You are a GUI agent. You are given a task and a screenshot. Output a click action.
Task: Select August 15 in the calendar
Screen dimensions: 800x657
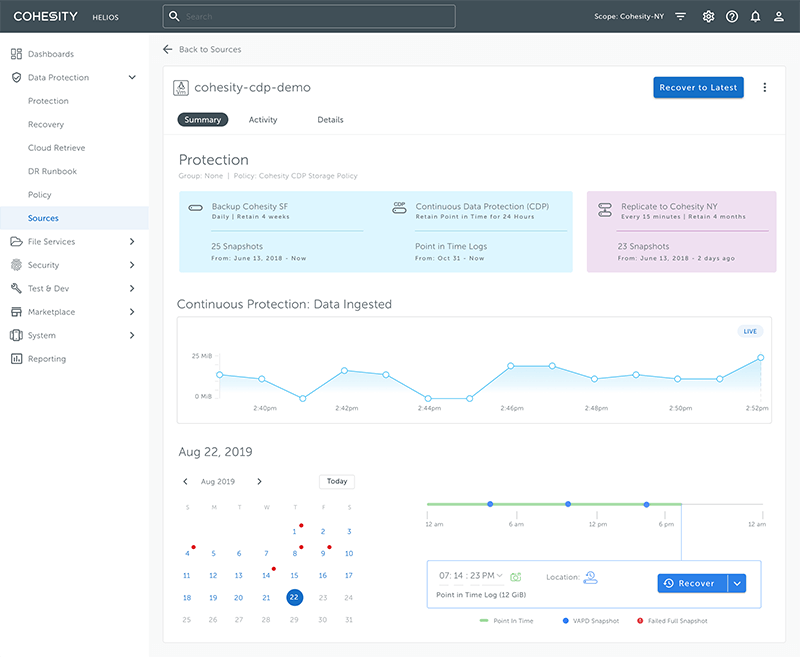tap(294, 576)
